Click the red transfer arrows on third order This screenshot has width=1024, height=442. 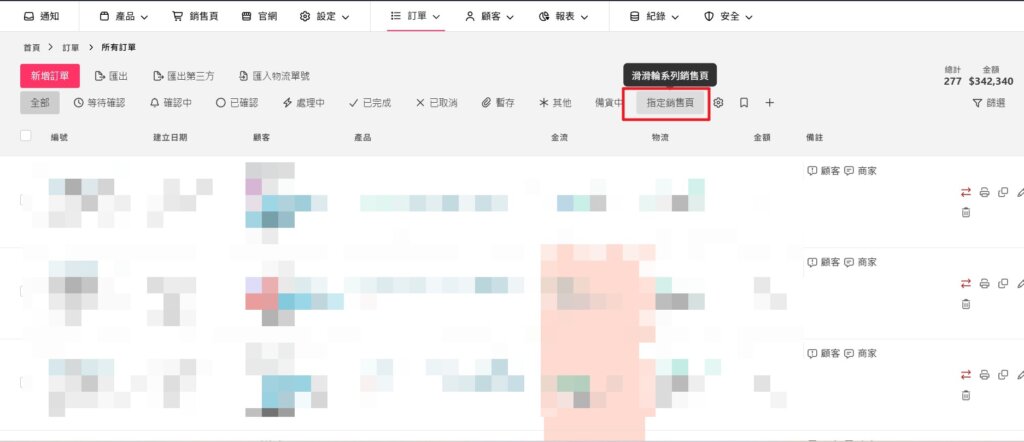coord(966,375)
